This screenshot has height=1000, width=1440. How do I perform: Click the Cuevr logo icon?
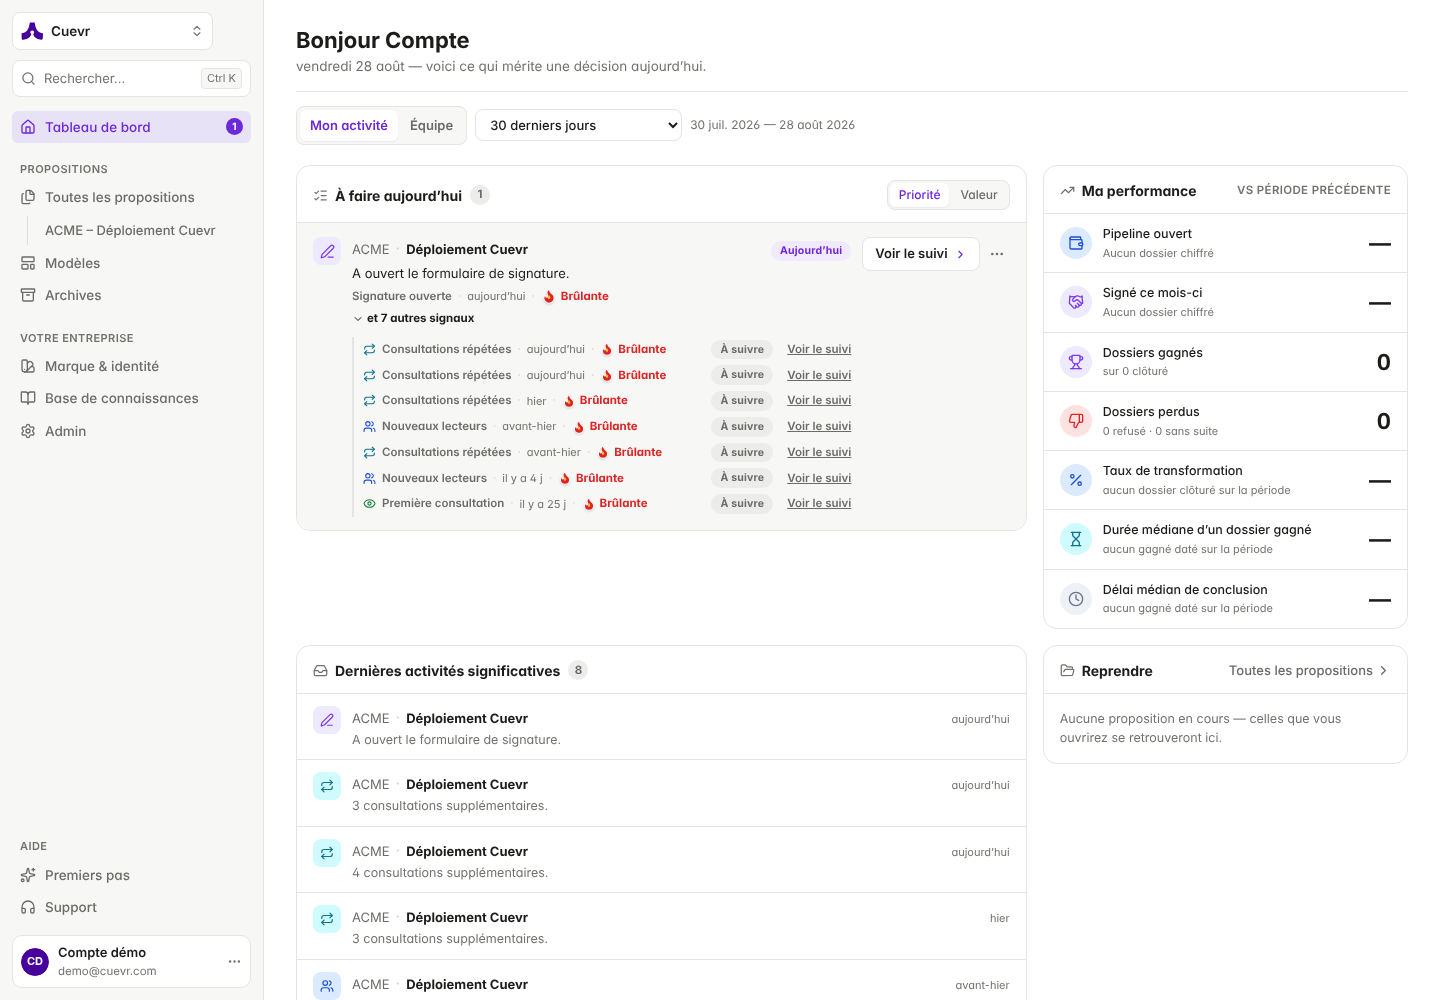pyautogui.click(x=32, y=31)
